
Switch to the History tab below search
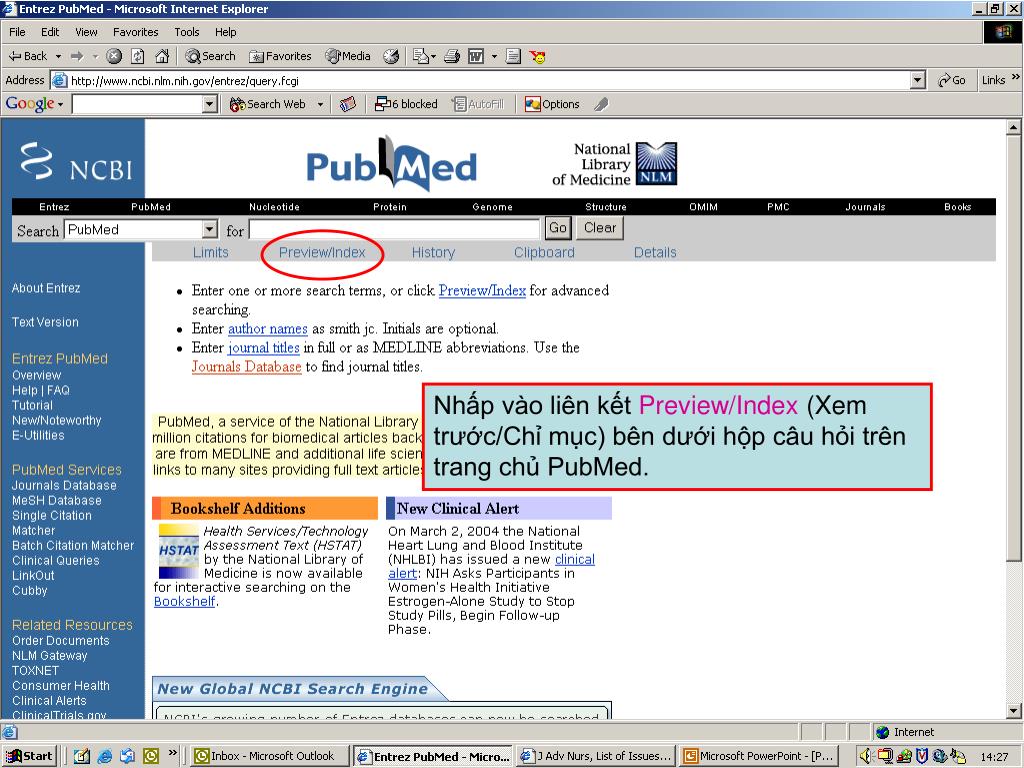pos(433,253)
